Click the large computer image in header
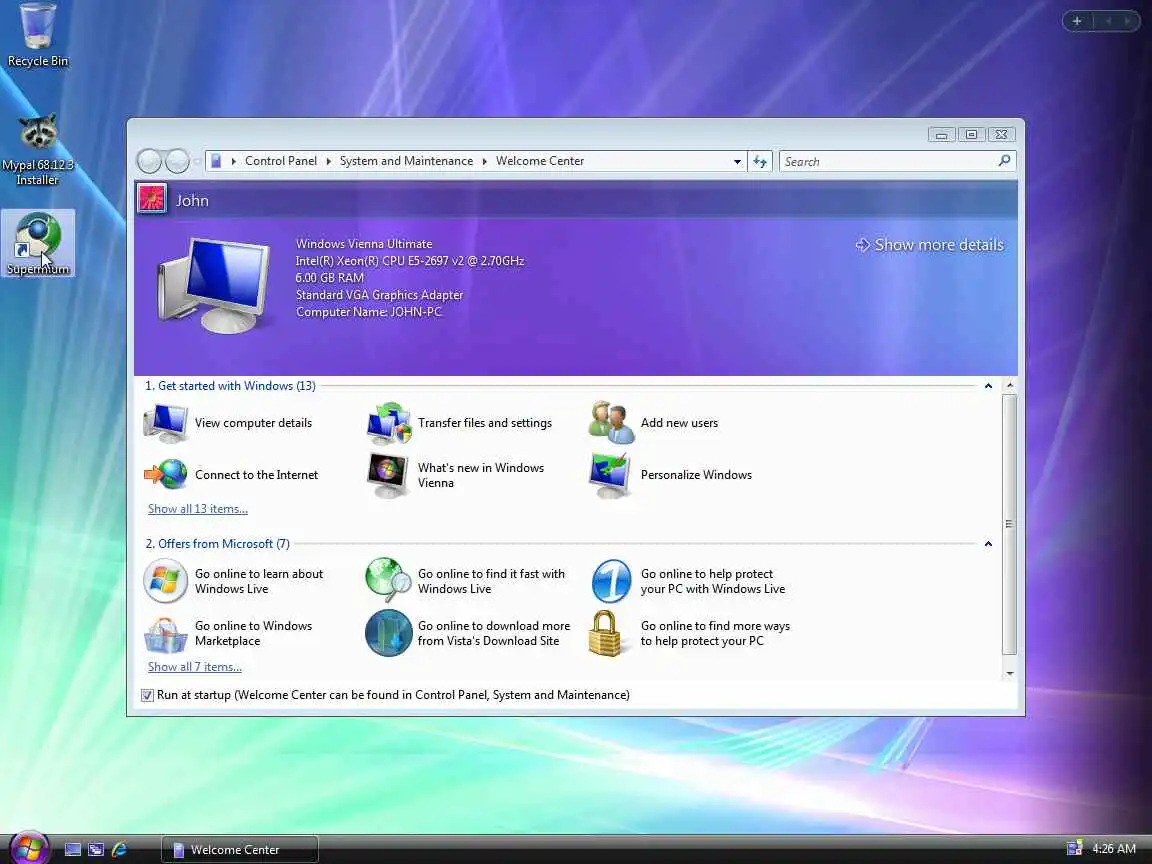 215,286
